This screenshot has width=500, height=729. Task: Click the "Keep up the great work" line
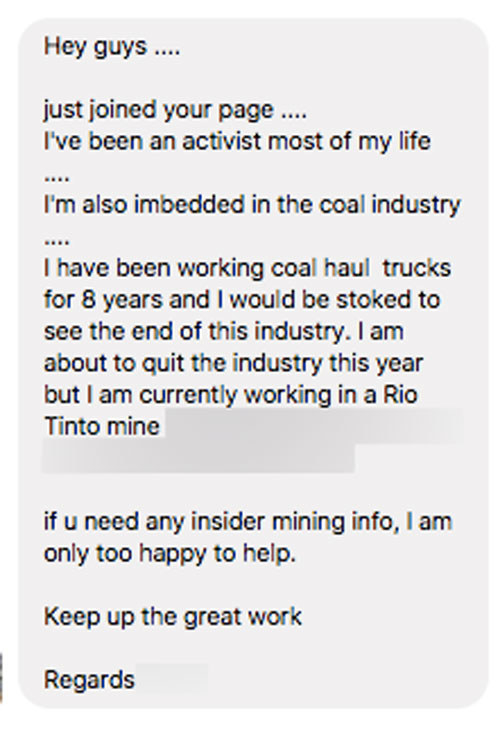click(x=173, y=617)
